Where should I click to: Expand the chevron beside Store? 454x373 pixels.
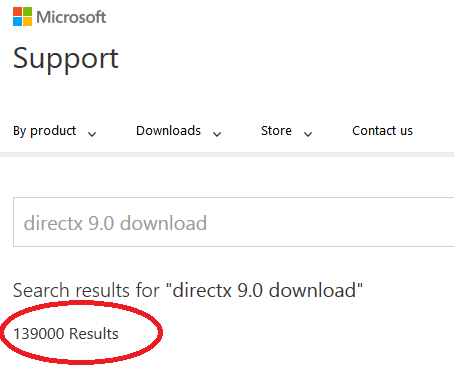308,134
